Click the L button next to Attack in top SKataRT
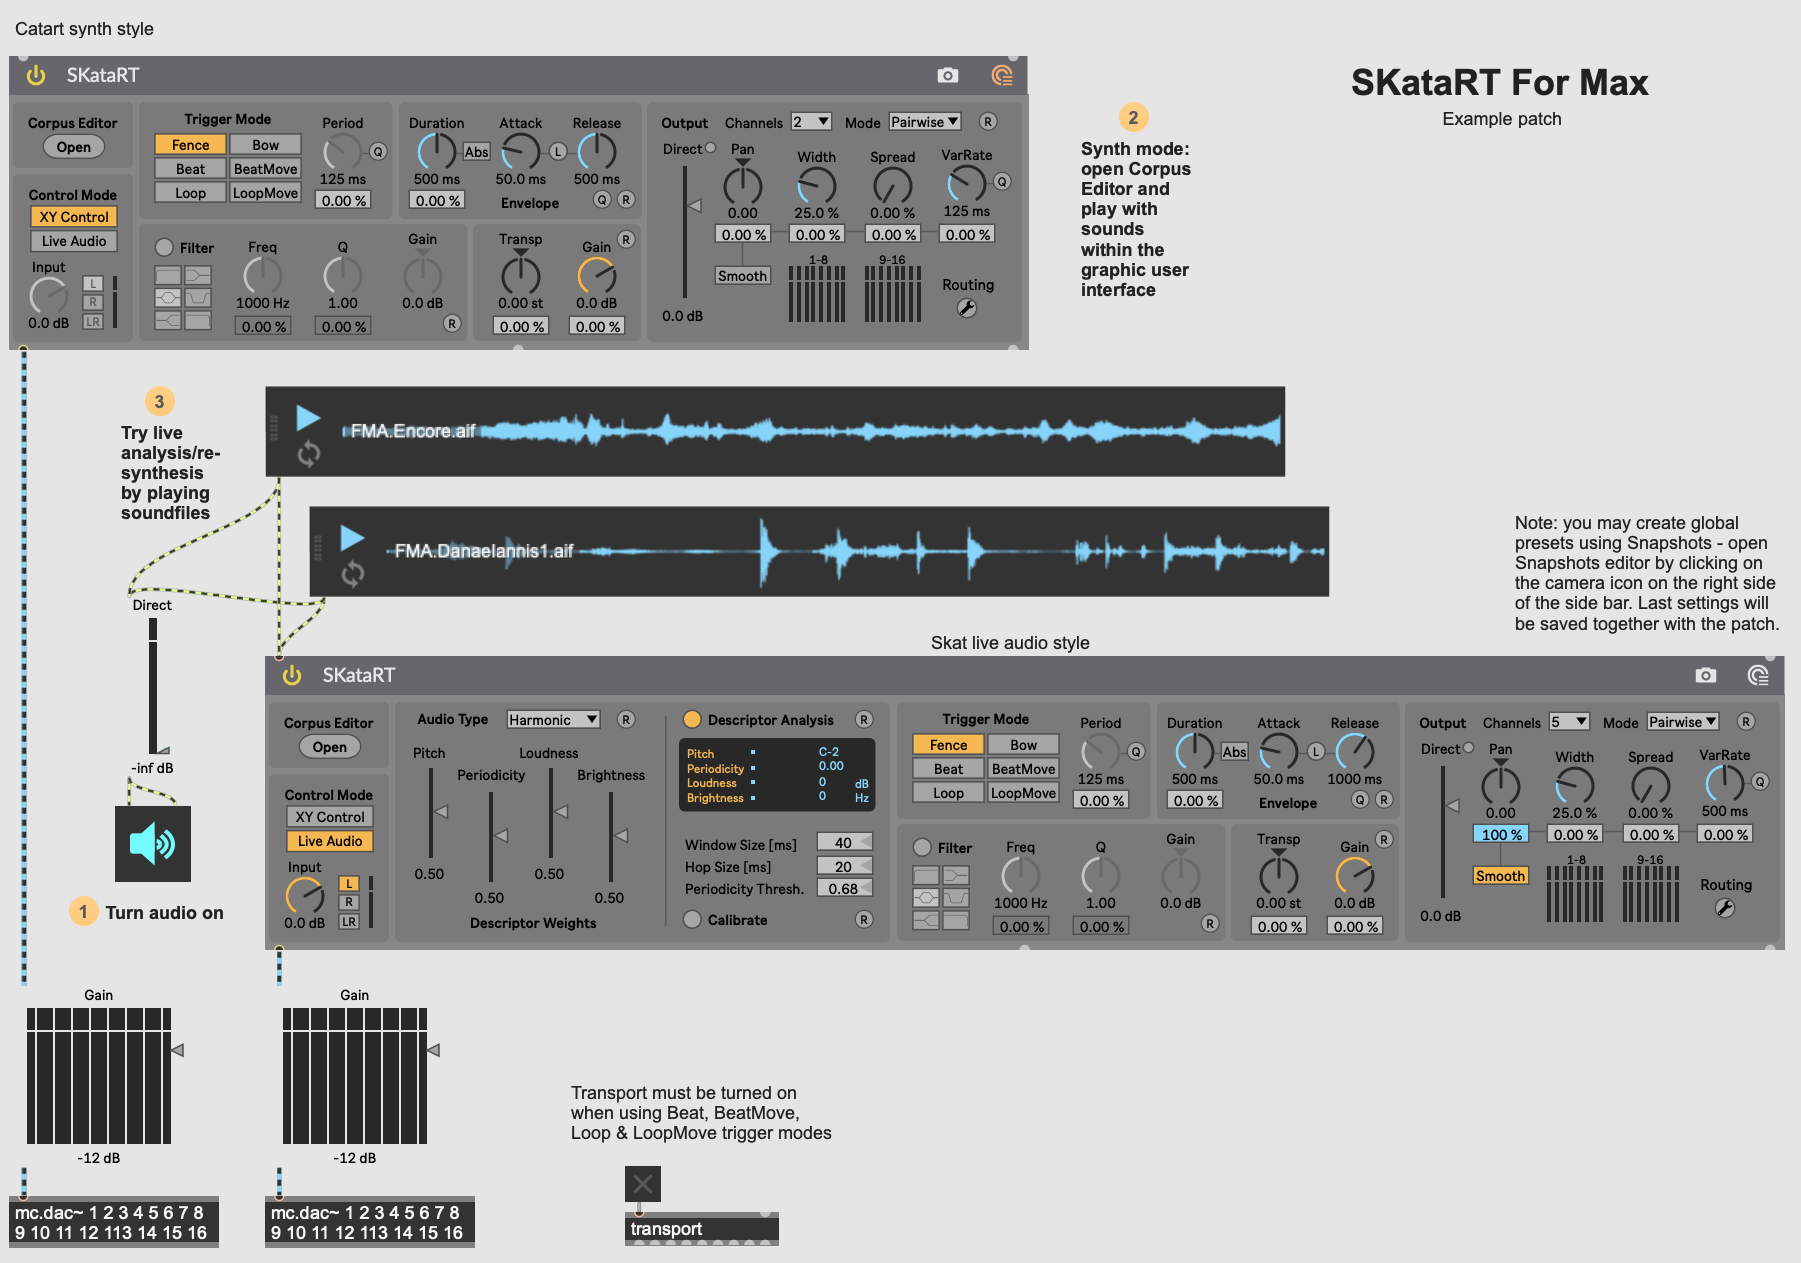The height and width of the screenshot is (1263, 1801). point(558,152)
